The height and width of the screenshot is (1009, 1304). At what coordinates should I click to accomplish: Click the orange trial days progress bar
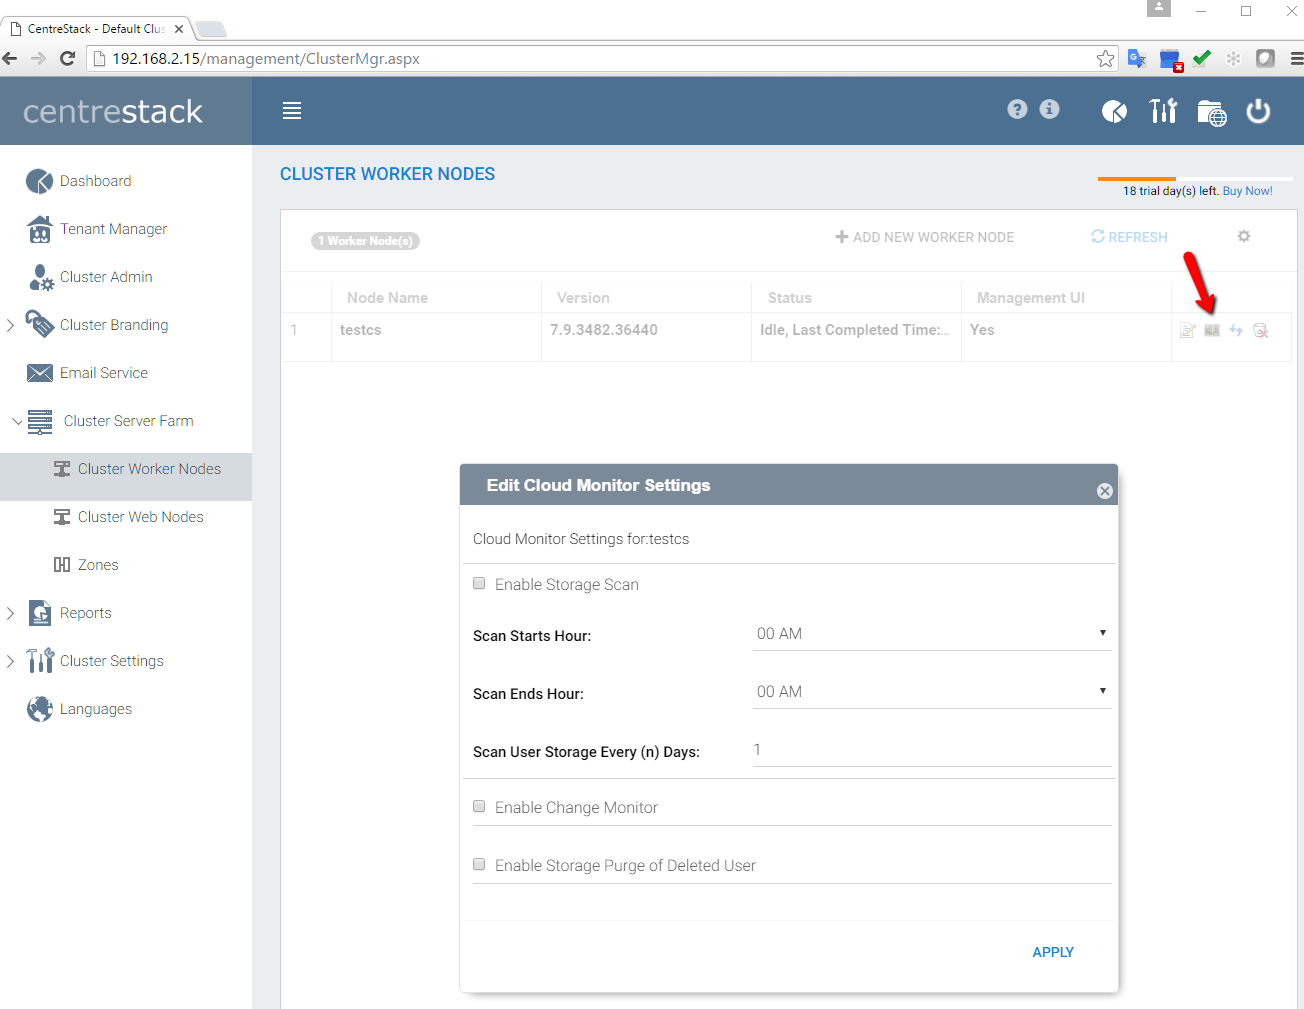click(x=1136, y=179)
